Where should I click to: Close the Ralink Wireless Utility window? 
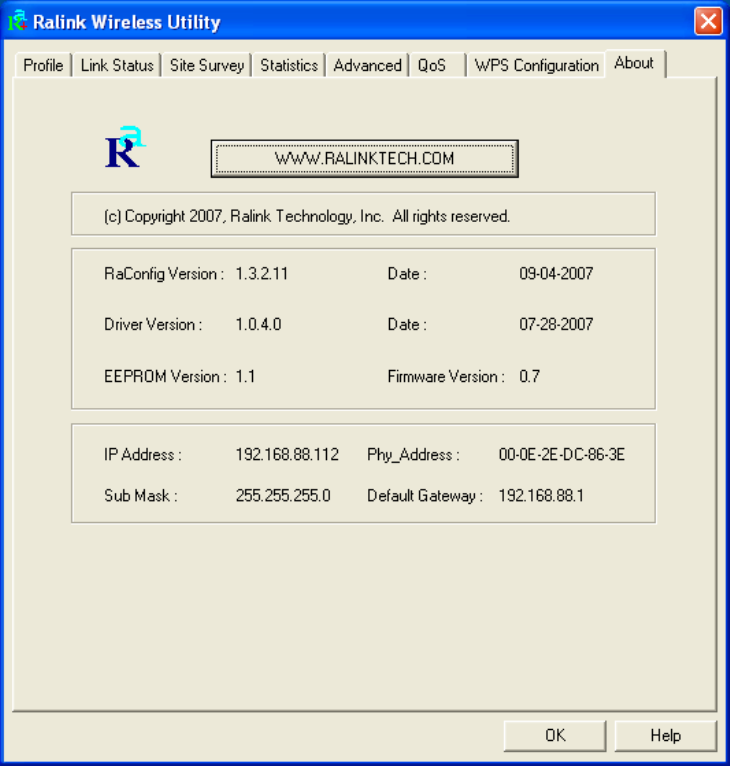[708, 21]
